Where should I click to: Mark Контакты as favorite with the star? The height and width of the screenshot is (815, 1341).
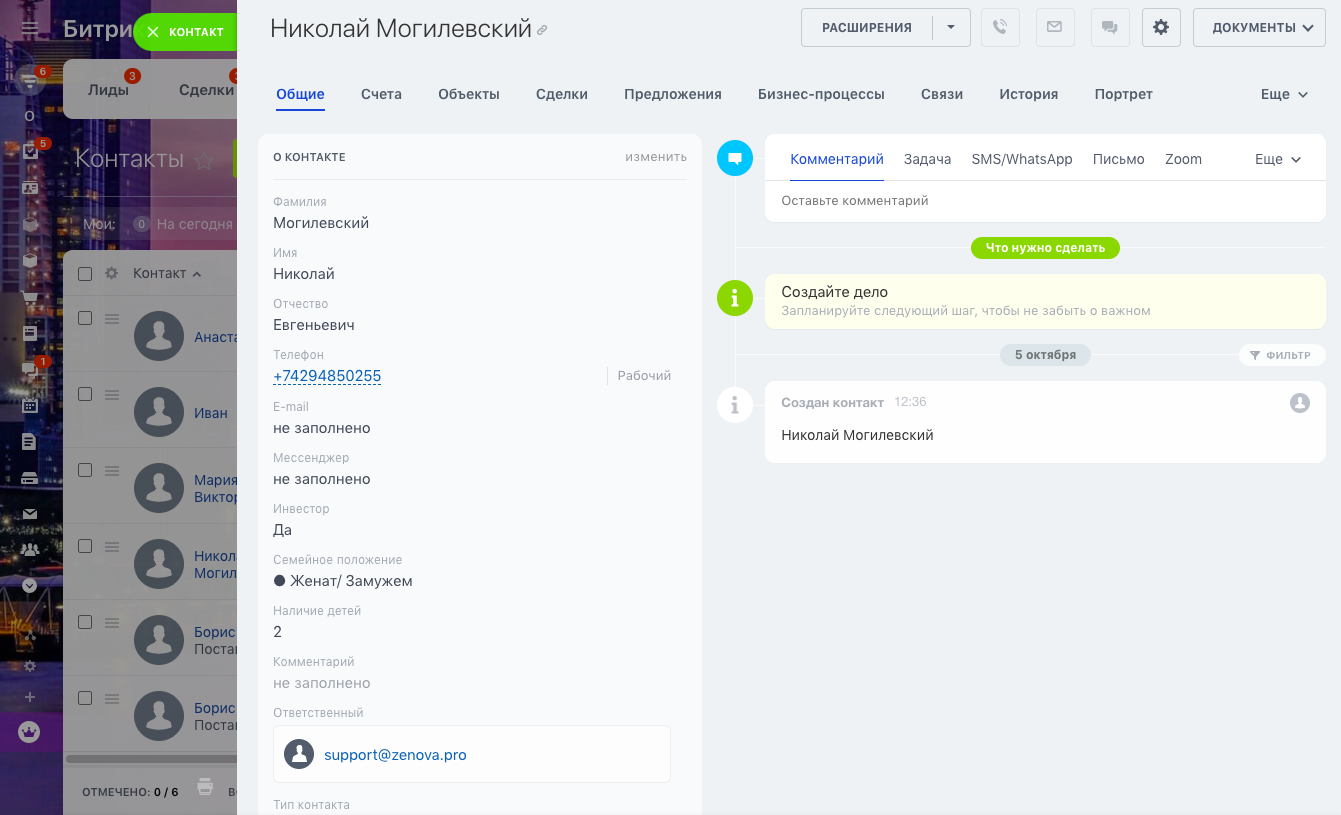[204, 160]
